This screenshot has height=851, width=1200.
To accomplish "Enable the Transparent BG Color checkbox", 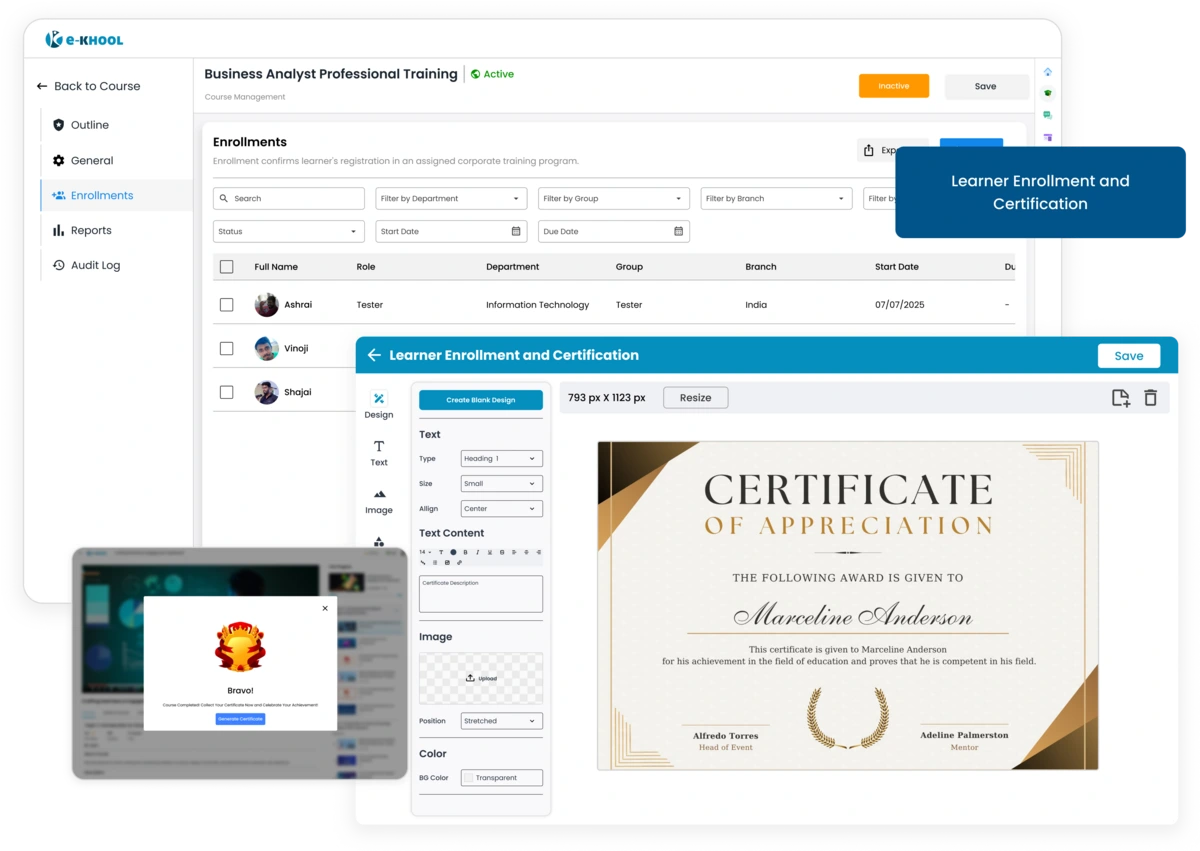I will (x=467, y=777).
